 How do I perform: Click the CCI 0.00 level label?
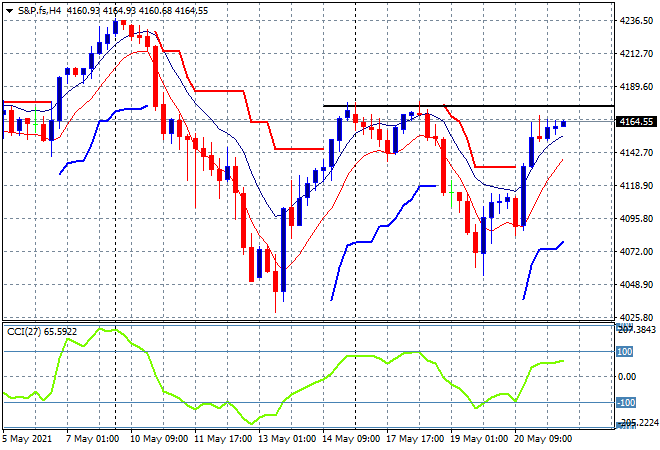627,377
